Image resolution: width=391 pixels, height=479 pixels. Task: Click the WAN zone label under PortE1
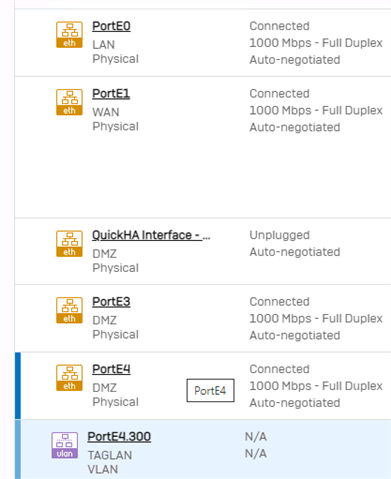(x=106, y=112)
